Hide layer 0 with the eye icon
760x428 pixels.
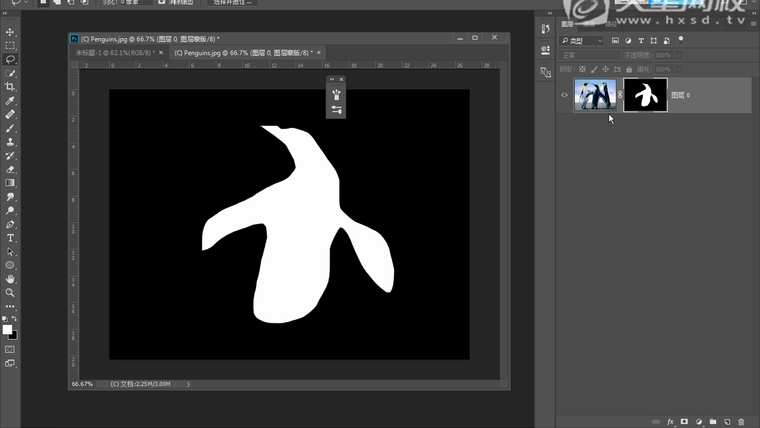(x=565, y=96)
